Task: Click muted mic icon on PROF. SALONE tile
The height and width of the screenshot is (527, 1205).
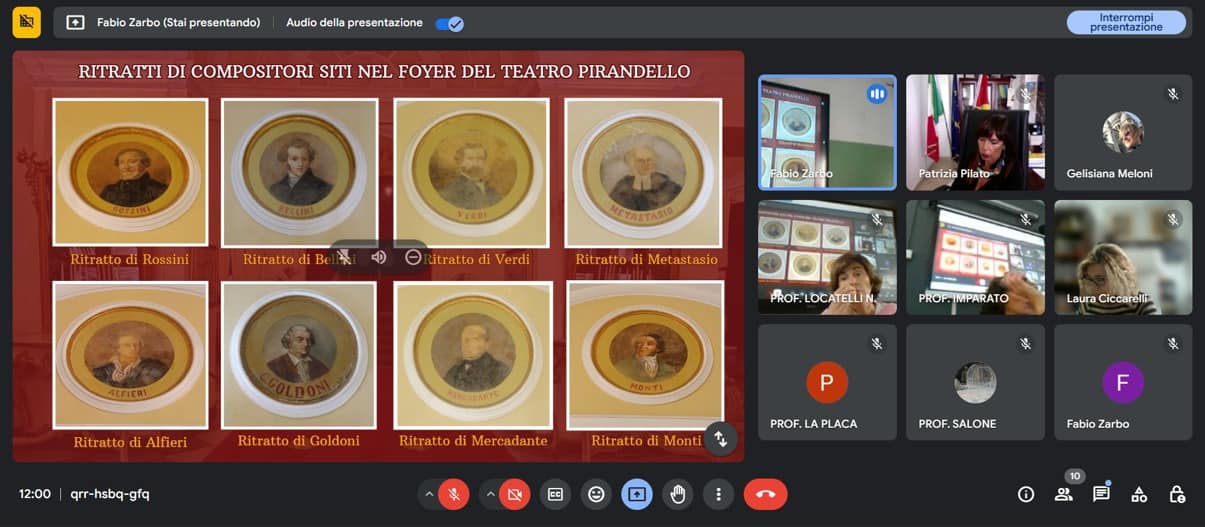Action: click(1025, 344)
